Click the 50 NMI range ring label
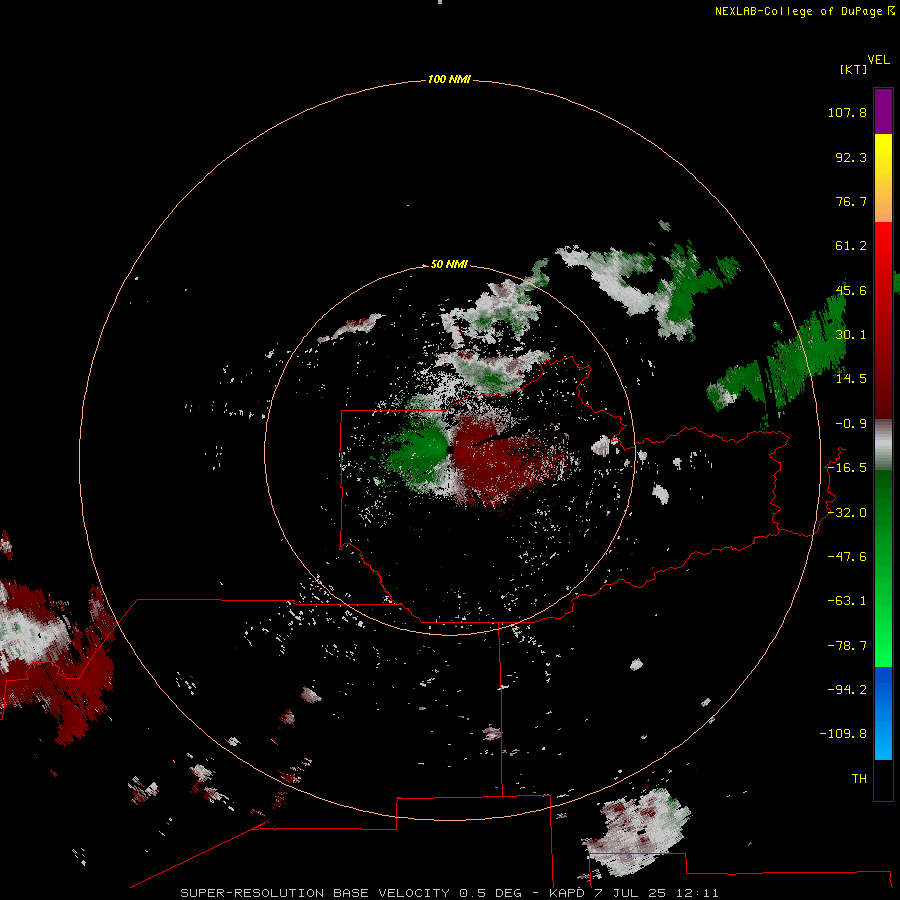 click(449, 264)
